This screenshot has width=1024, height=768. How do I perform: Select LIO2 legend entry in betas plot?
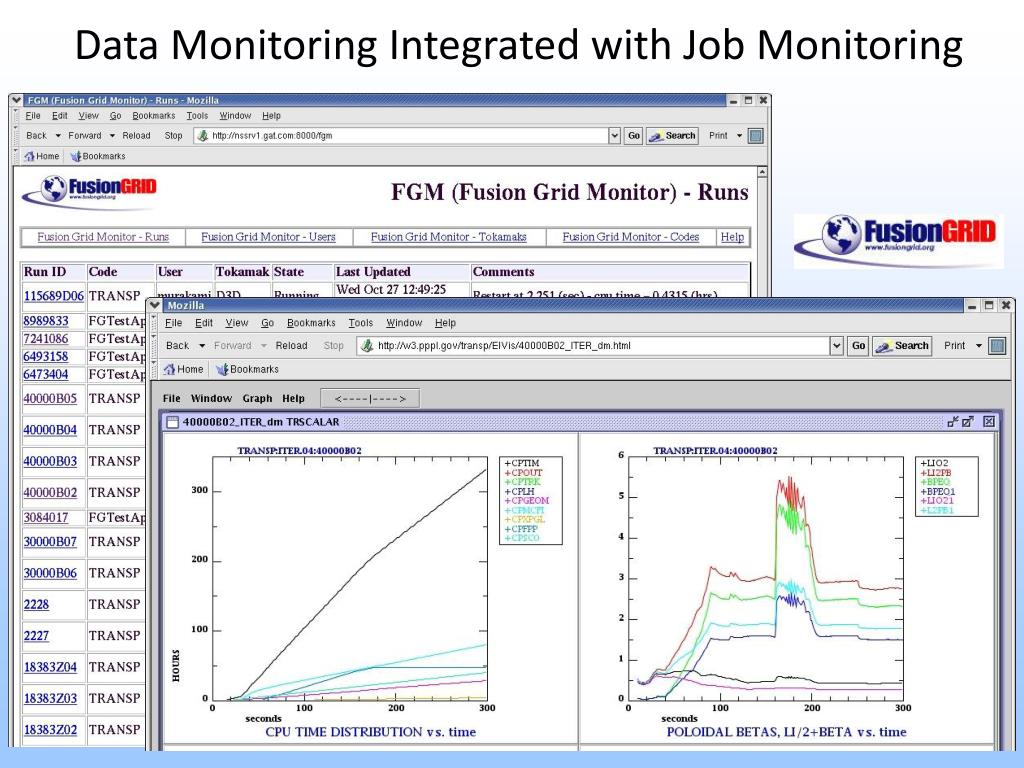coord(934,463)
